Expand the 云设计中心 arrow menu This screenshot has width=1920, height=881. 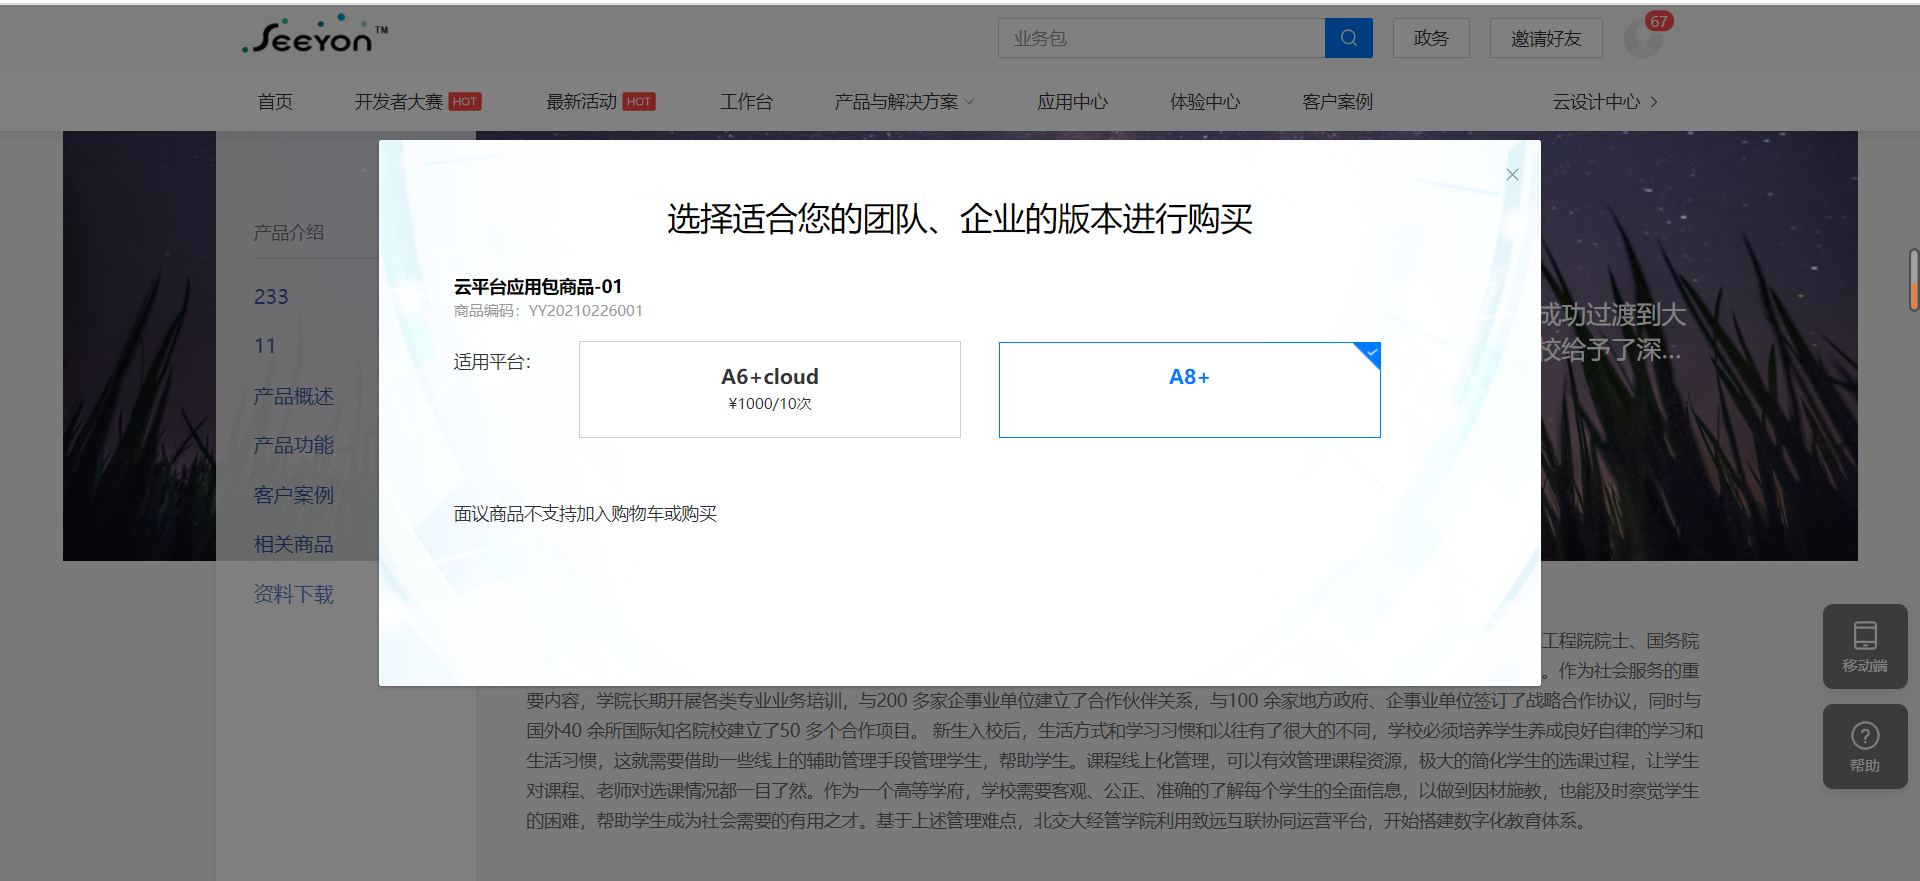pos(1605,102)
